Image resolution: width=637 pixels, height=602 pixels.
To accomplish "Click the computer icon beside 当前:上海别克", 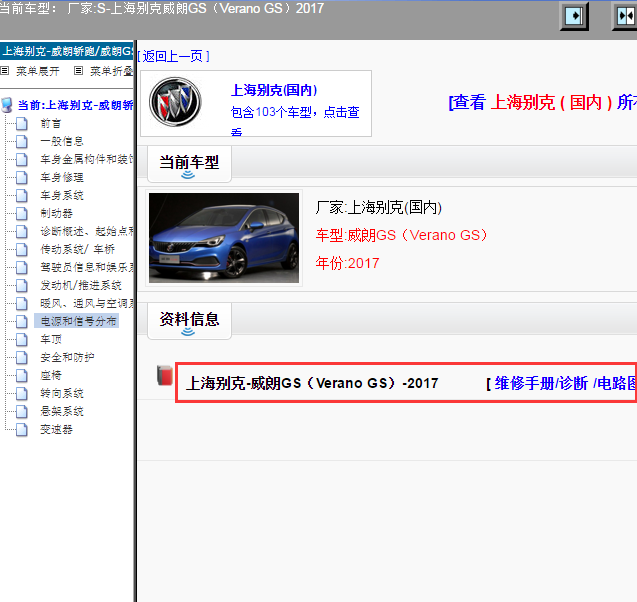I will click(x=7, y=105).
